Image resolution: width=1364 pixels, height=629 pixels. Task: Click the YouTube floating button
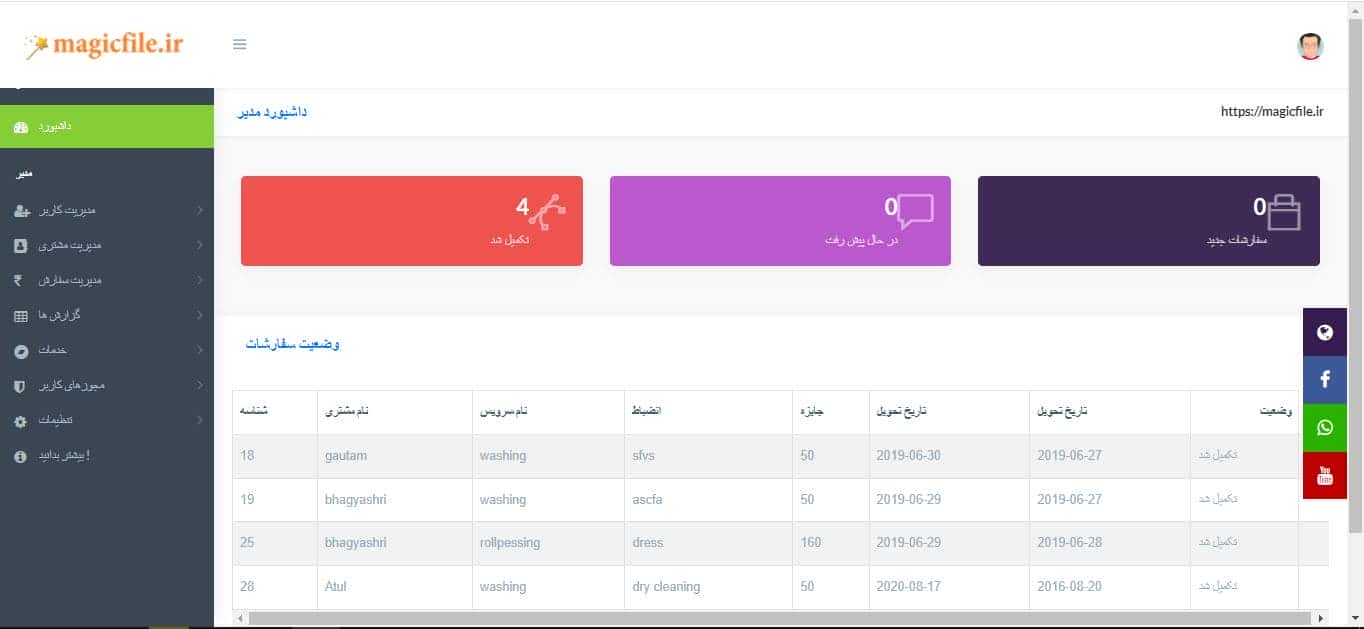click(x=1325, y=475)
